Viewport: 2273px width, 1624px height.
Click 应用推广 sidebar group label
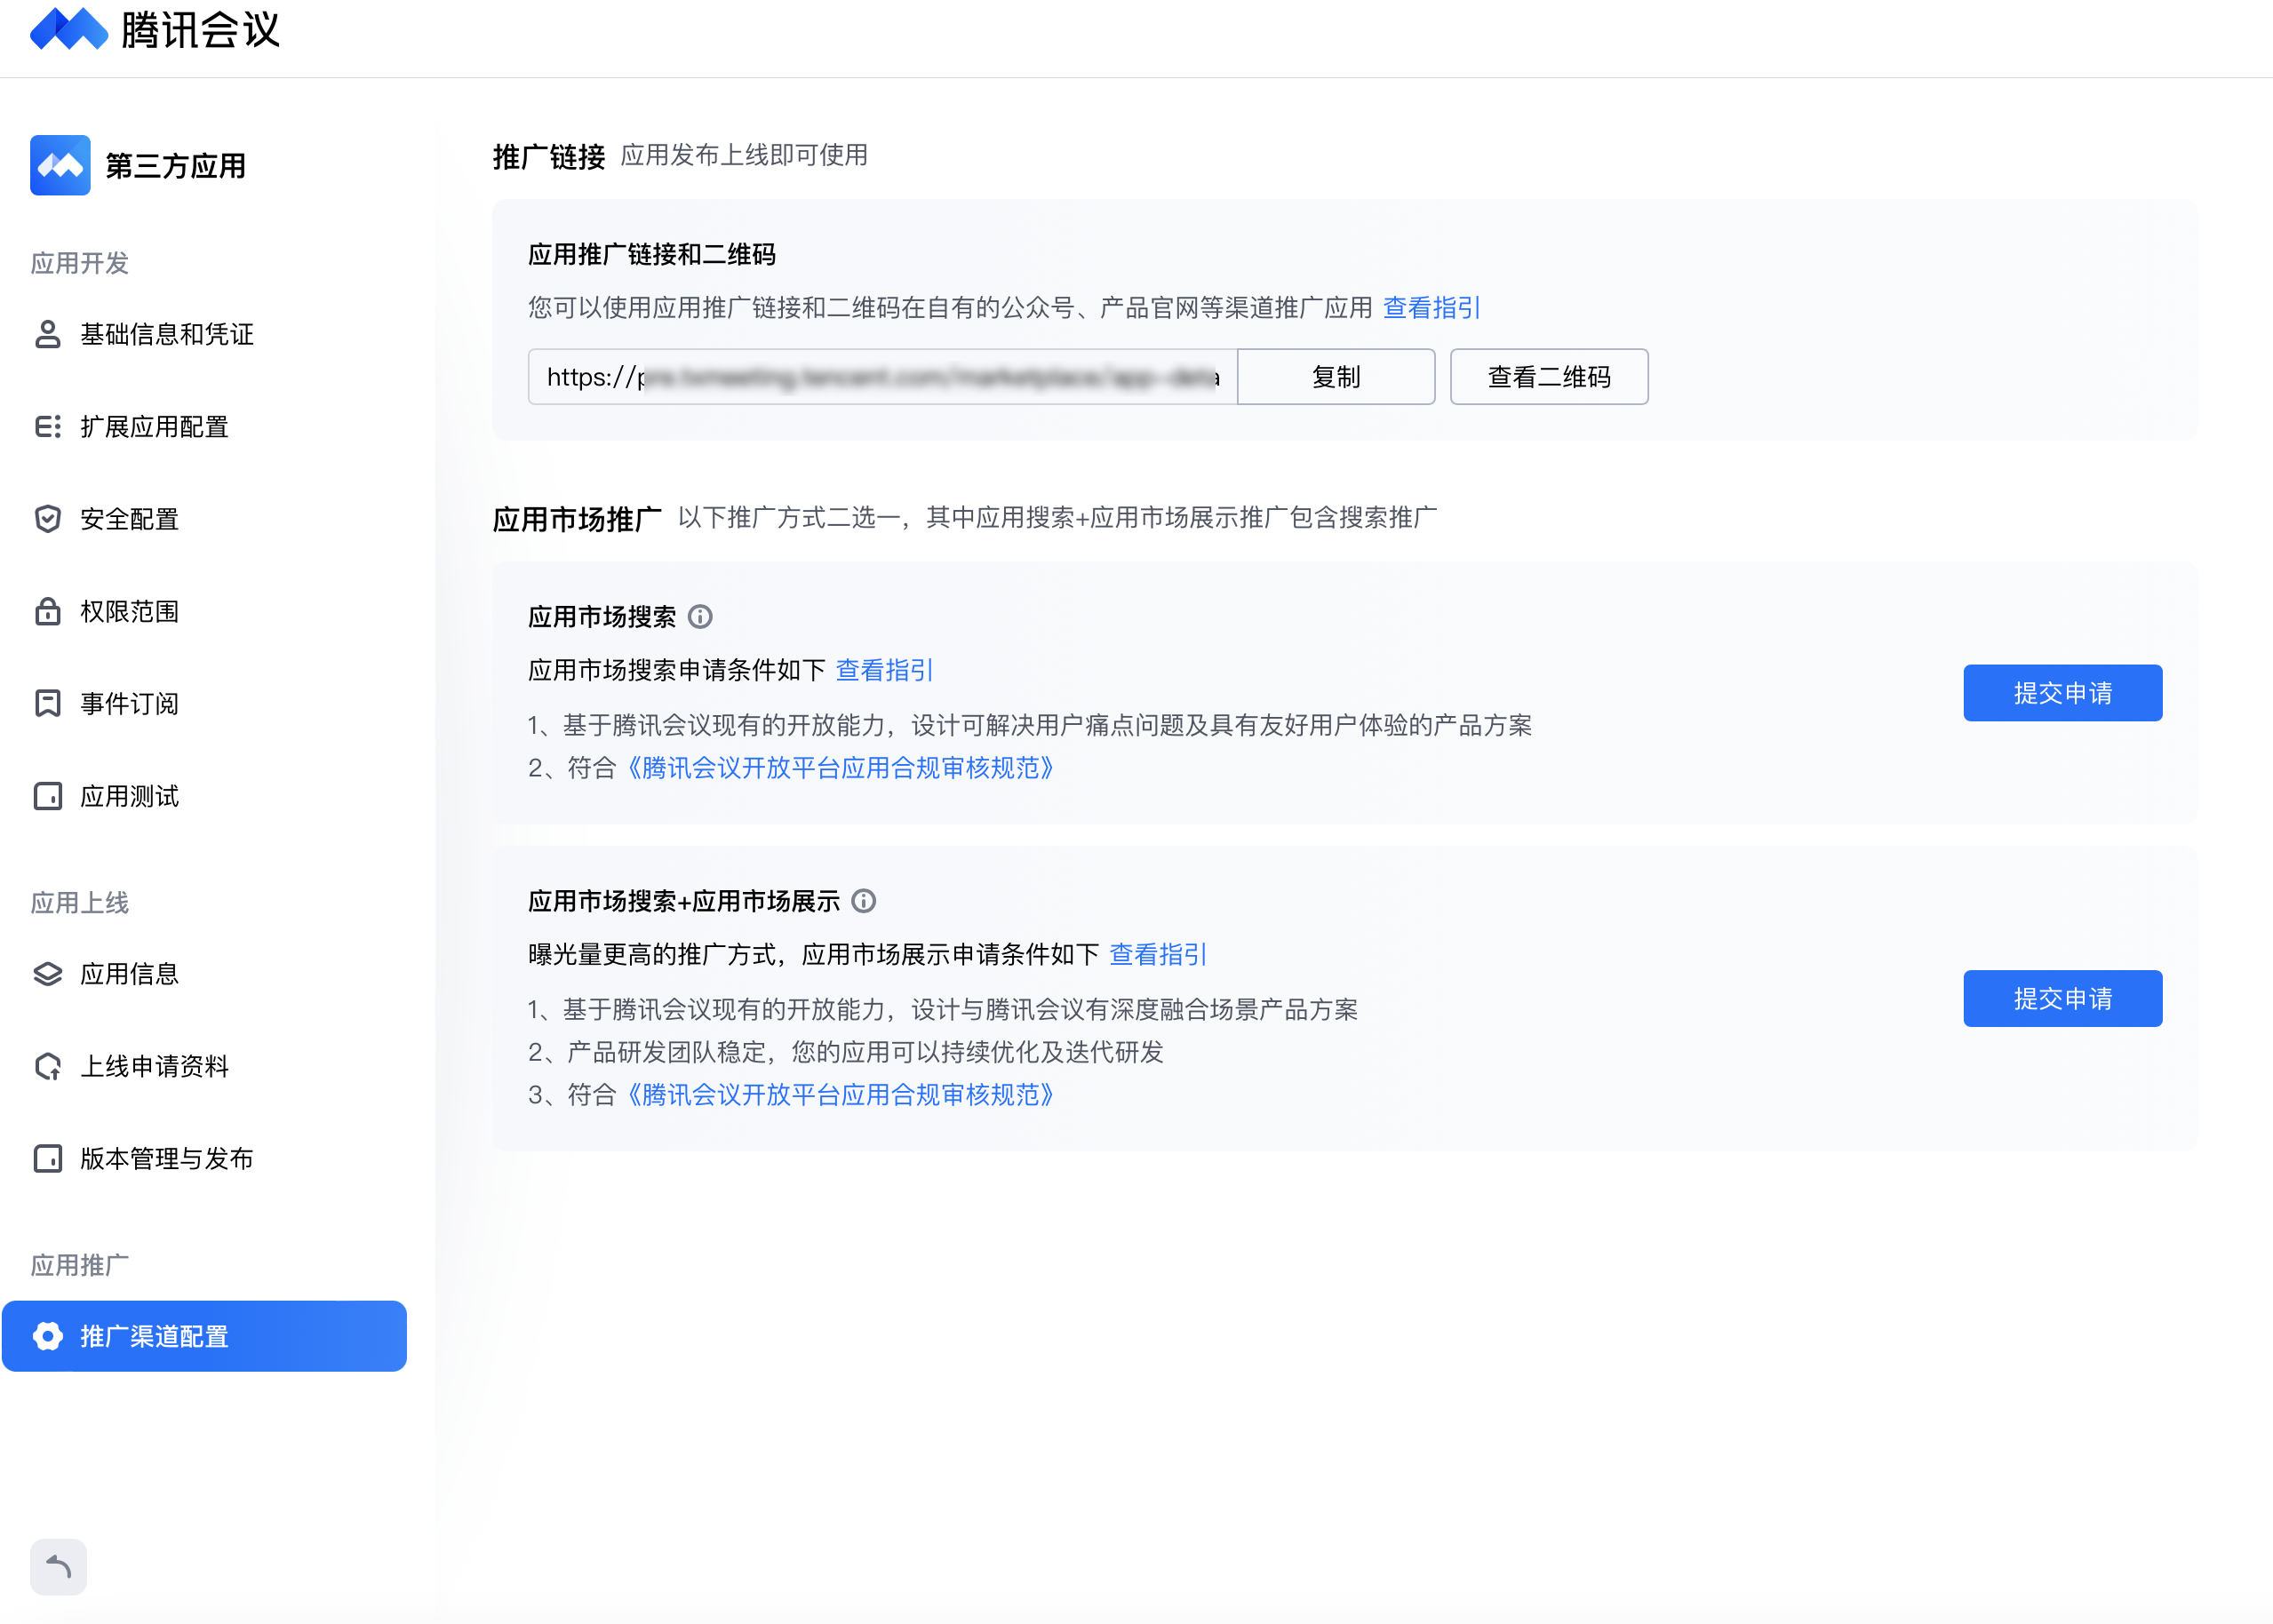pyautogui.click(x=80, y=1265)
